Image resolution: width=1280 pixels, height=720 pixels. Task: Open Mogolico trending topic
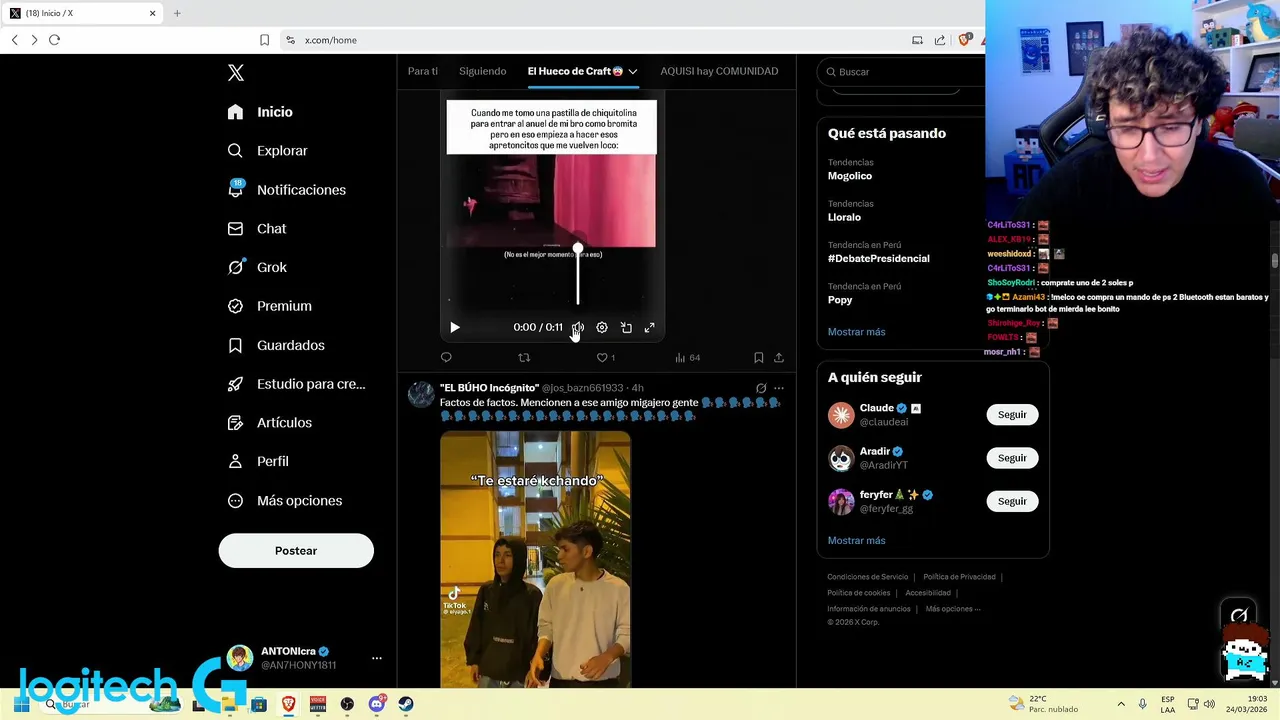click(x=850, y=176)
